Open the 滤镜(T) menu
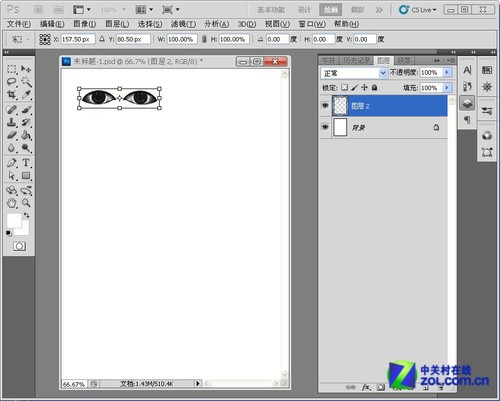 point(183,24)
